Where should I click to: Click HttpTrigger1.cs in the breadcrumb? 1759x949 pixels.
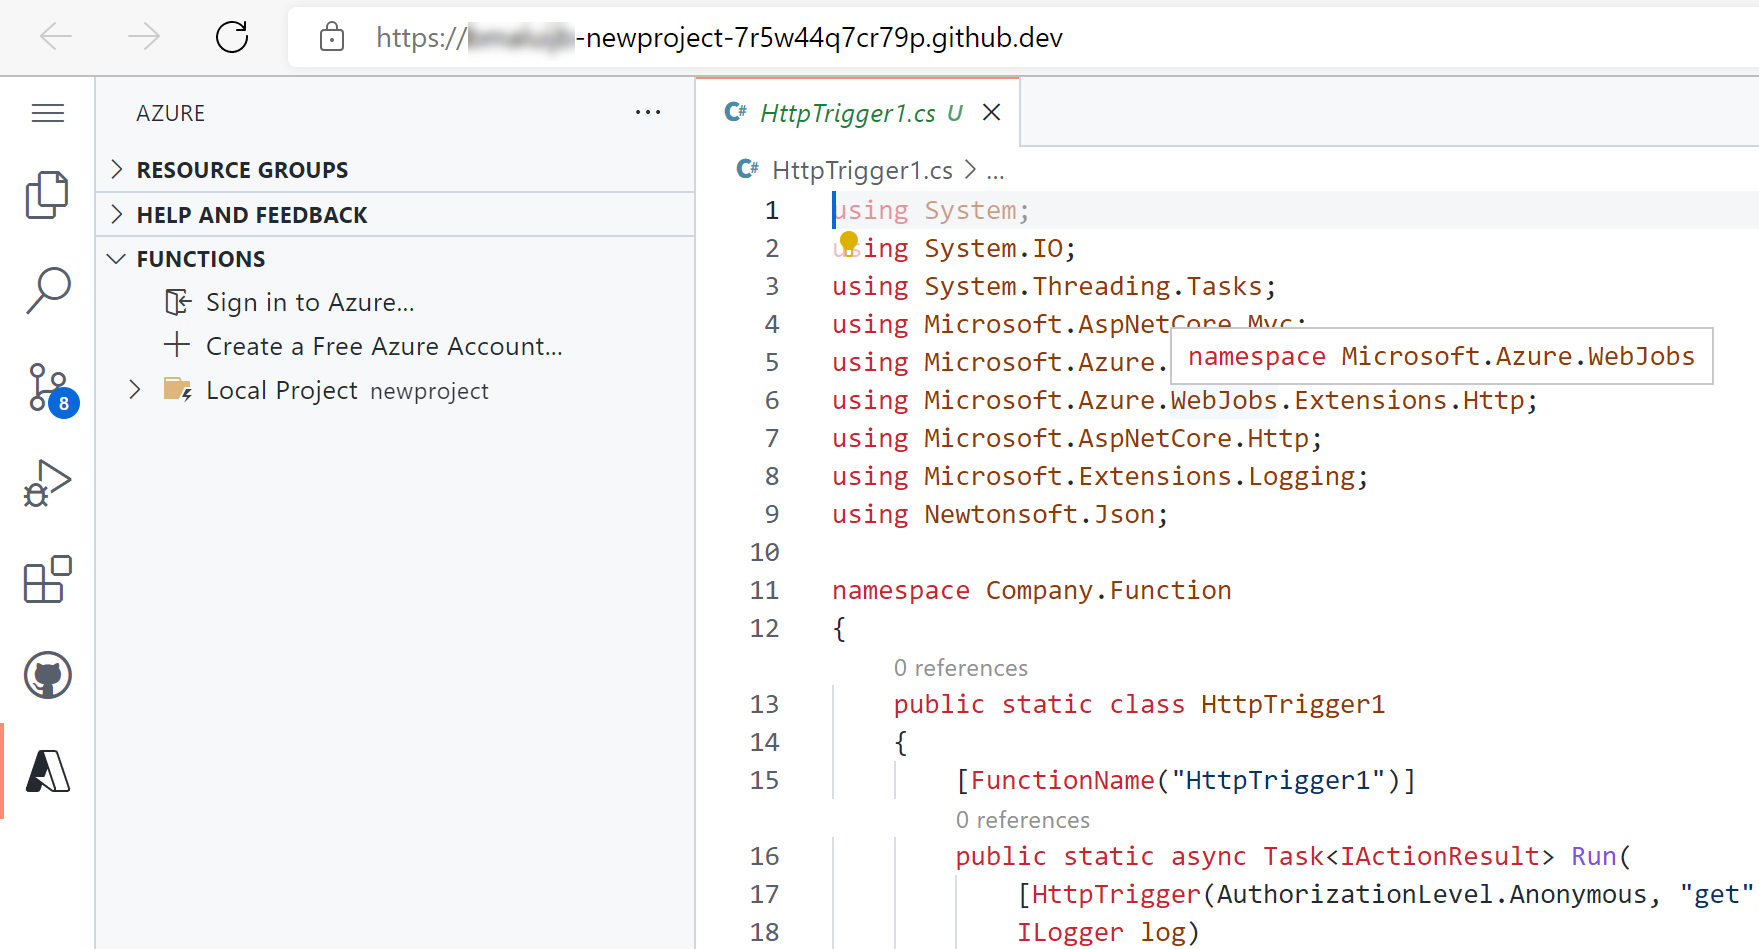[x=862, y=170]
